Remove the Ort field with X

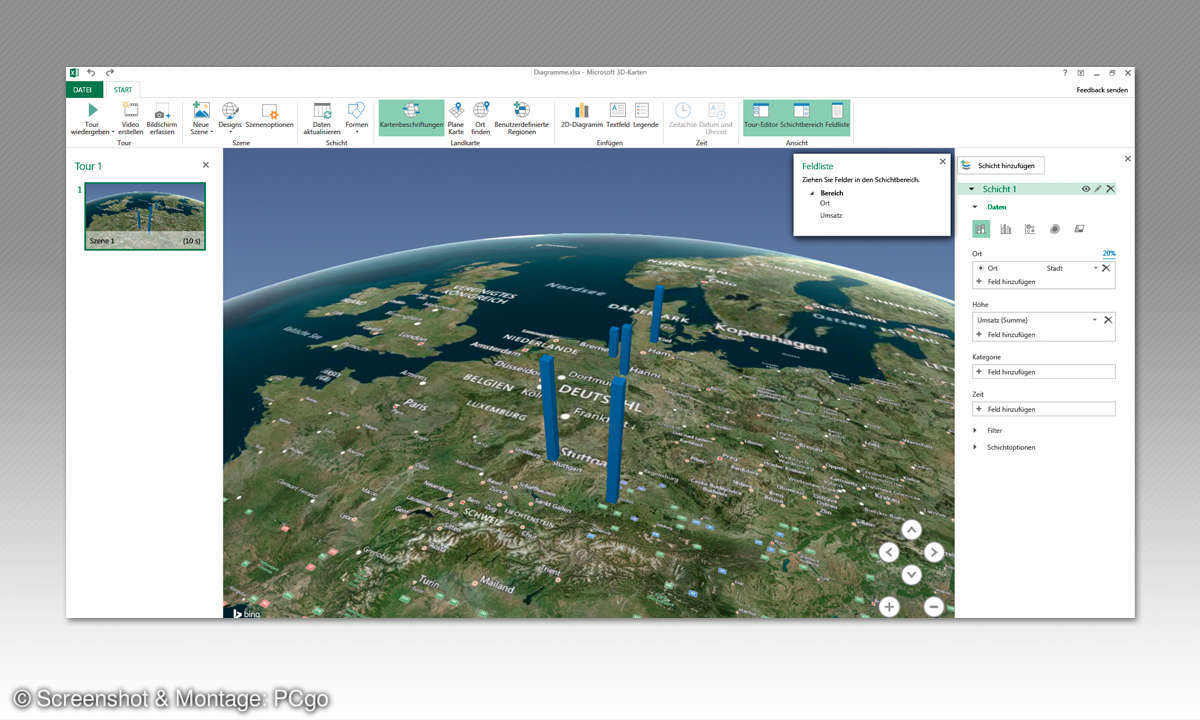click(x=1106, y=268)
